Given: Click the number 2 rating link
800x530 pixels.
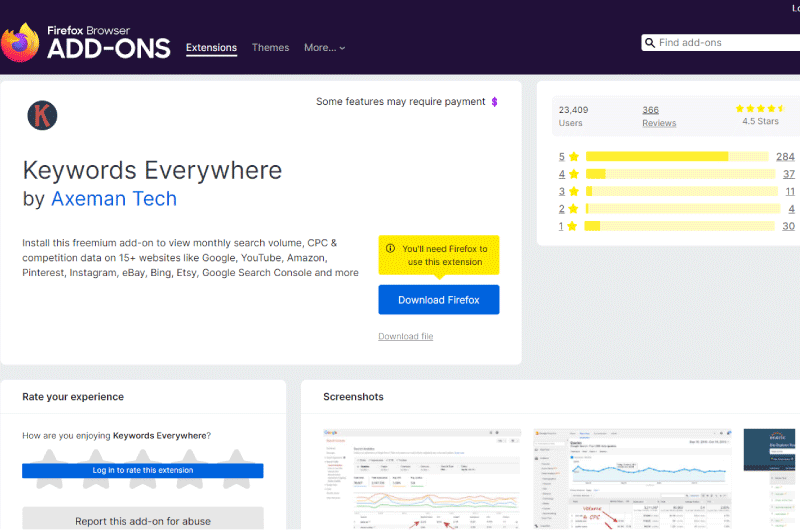Looking at the screenshot, I should [562, 209].
